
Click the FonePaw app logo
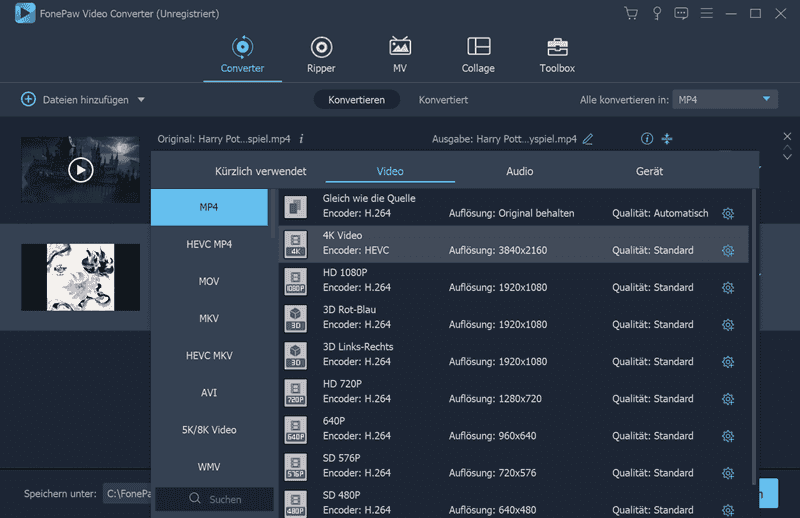tap(25, 13)
